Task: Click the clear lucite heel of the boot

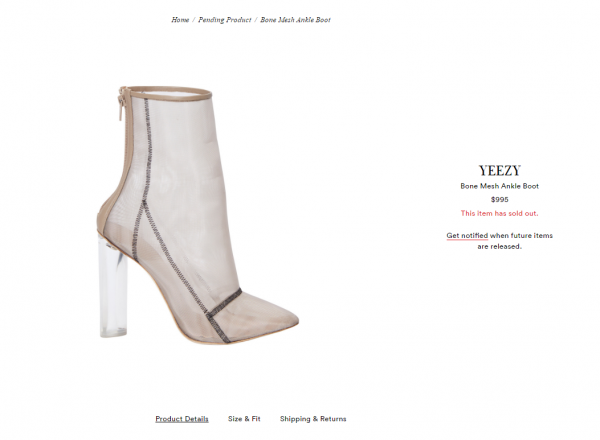Action: click(x=113, y=287)
